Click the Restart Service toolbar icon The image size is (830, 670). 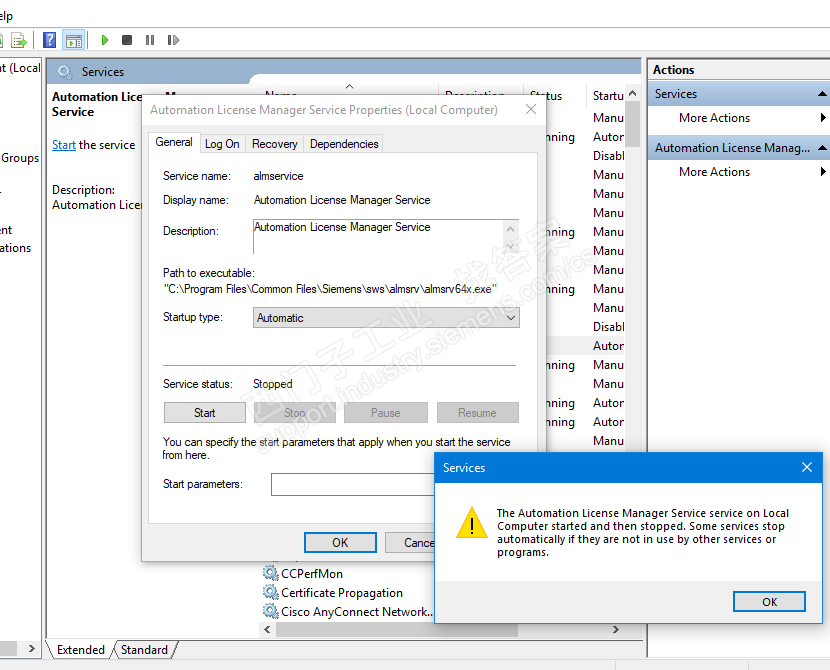coord(173,40)
